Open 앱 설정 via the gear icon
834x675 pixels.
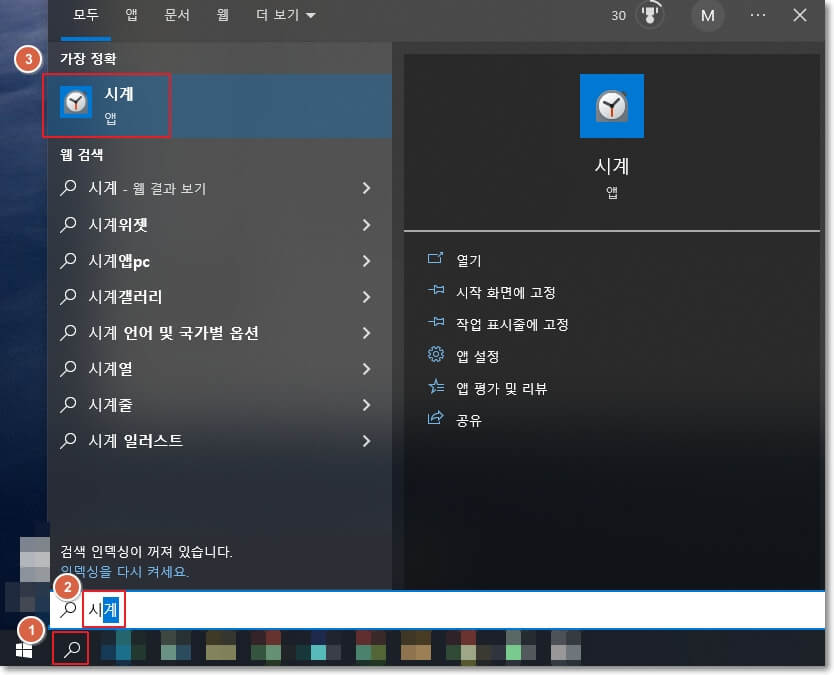pyautogui.click(x=434, y=356)
